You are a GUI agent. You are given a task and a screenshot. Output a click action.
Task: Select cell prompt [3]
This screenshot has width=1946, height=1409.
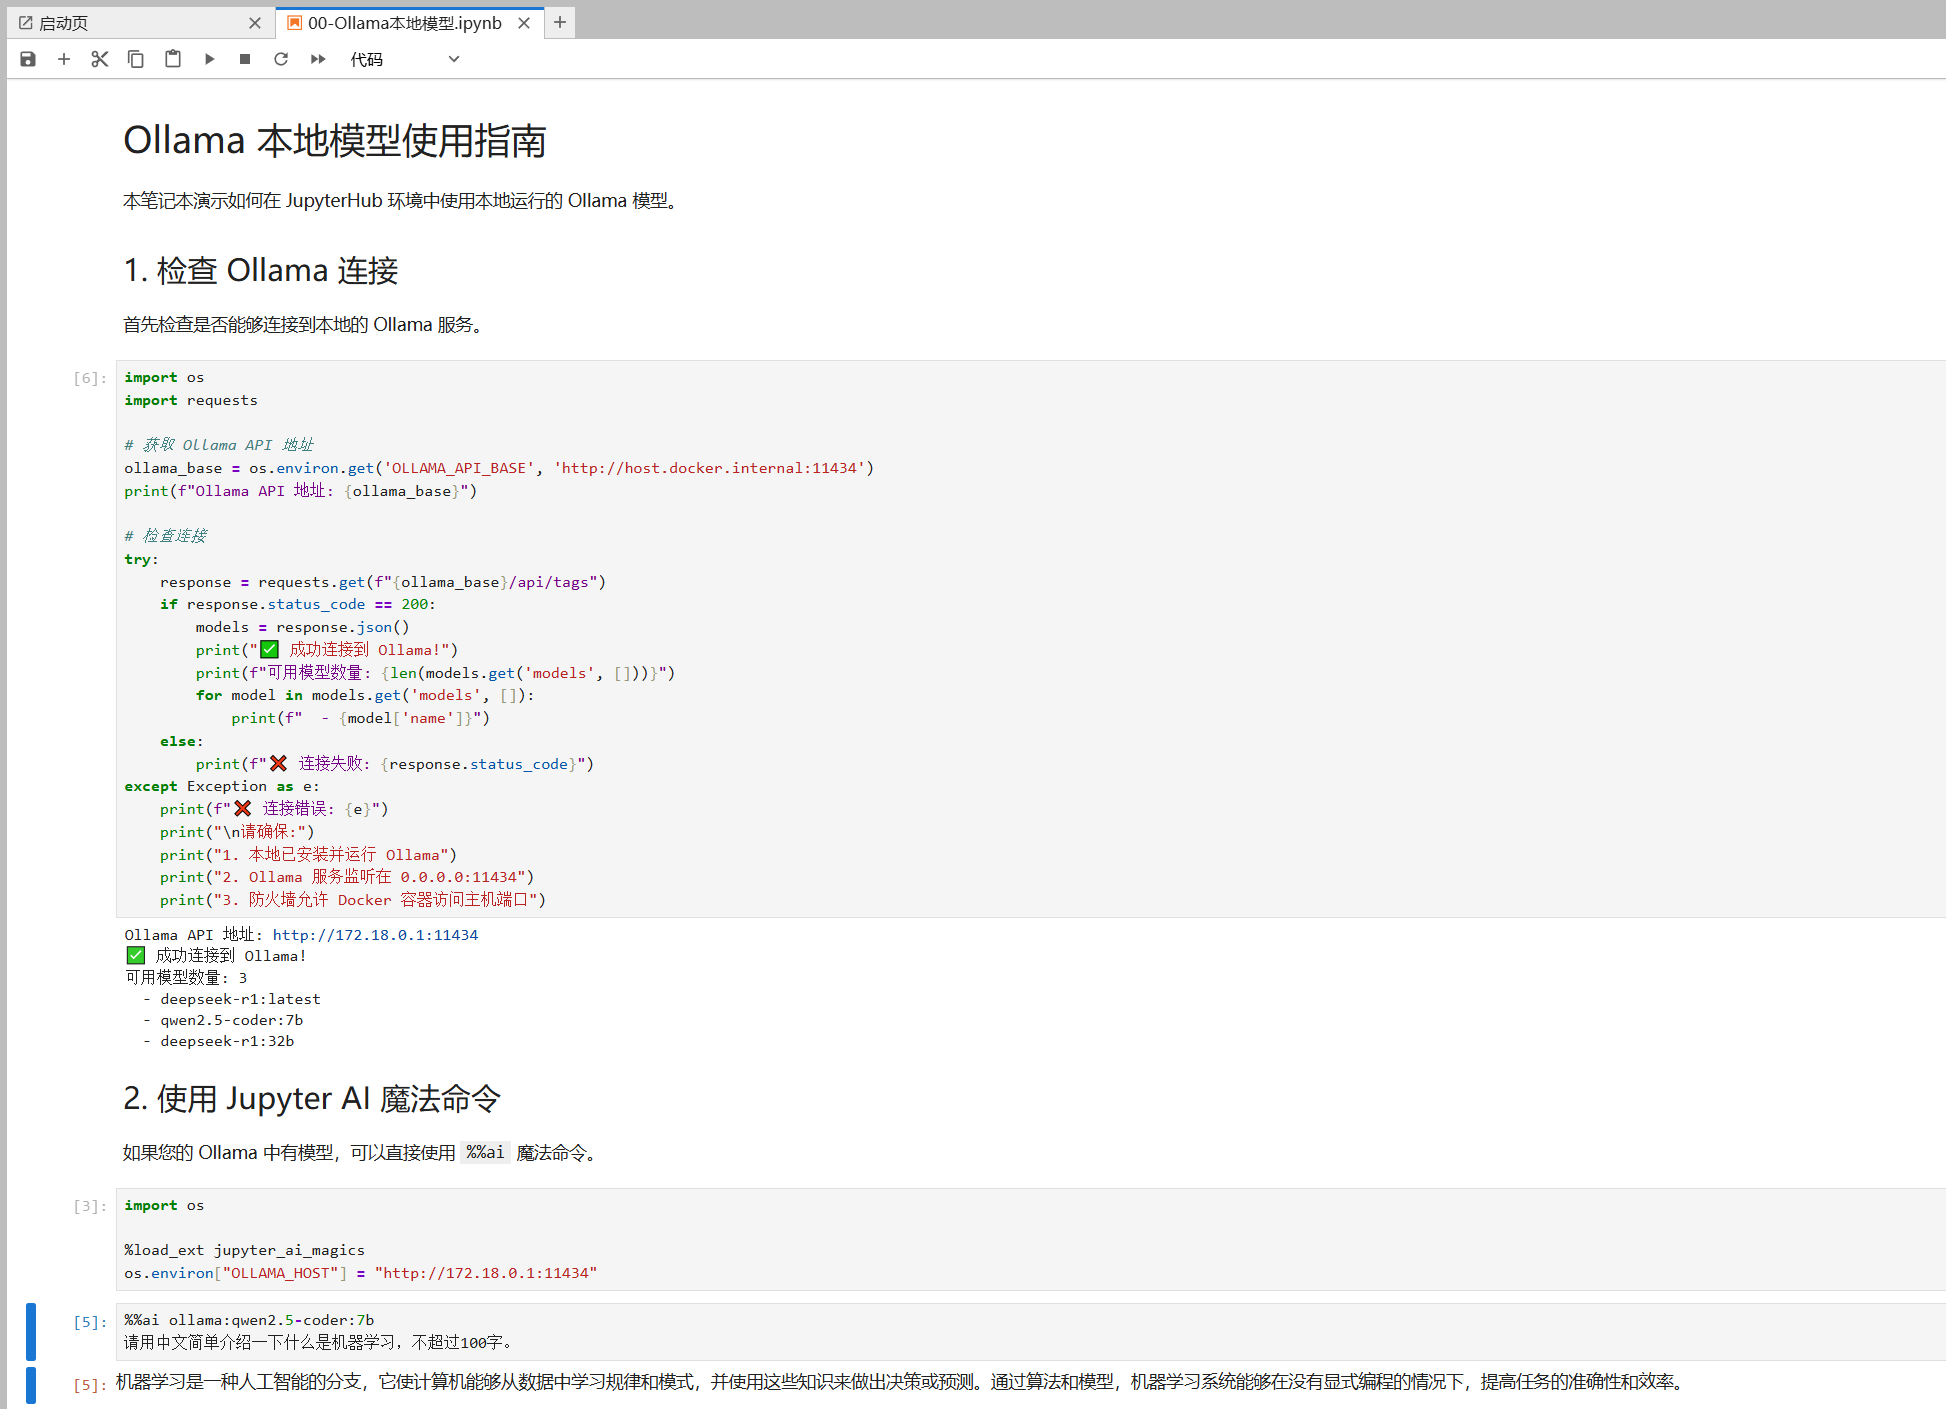(90, 1206)
